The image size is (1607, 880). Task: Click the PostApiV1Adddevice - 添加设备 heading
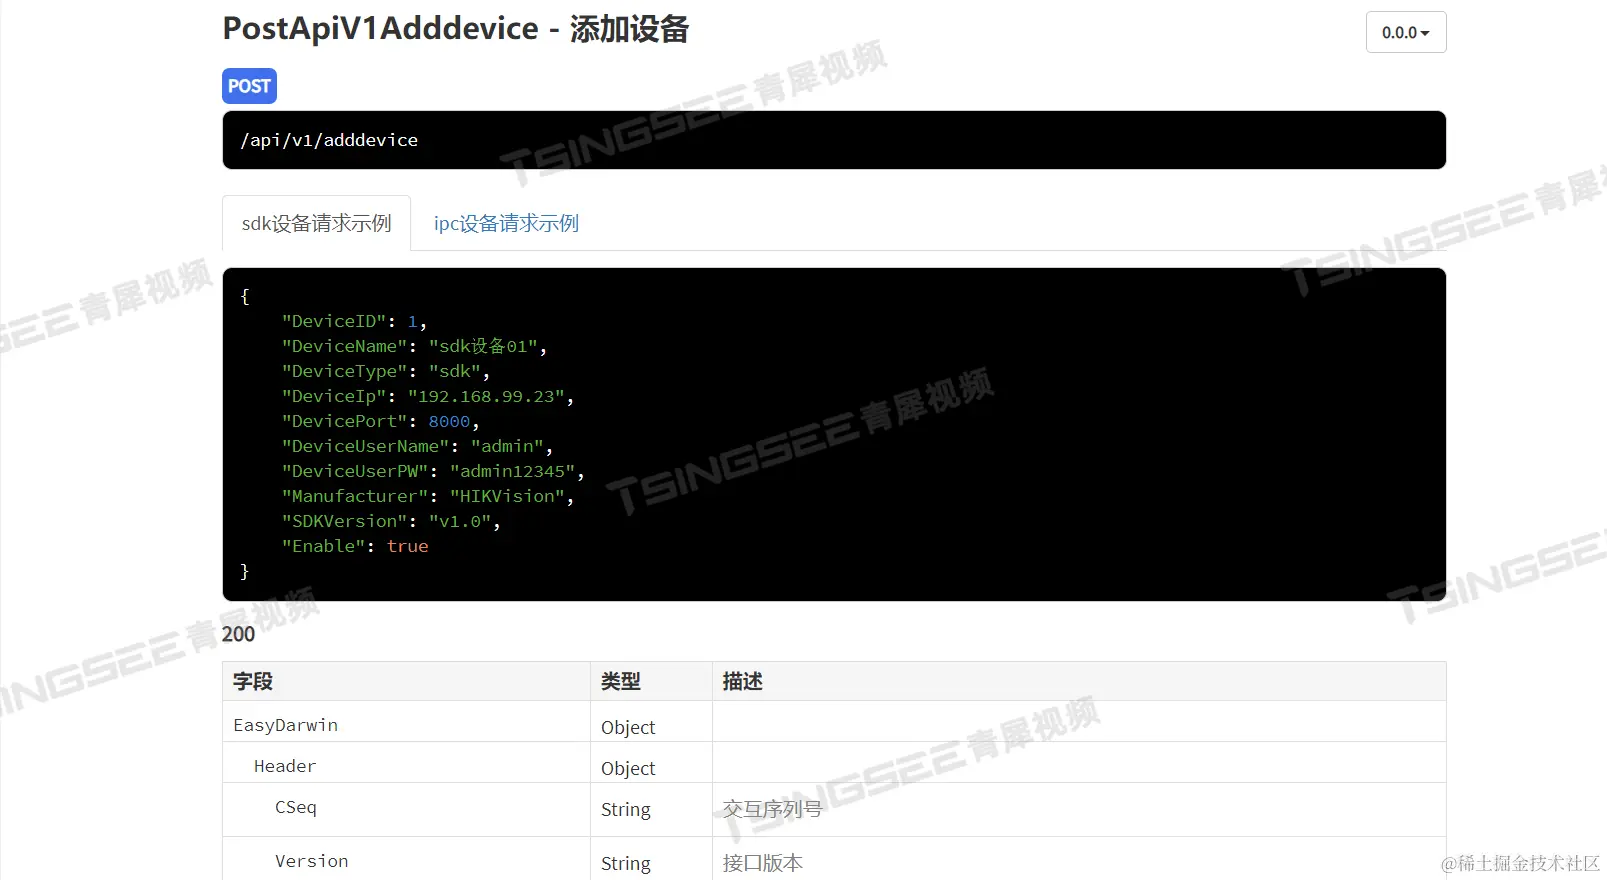456,29
